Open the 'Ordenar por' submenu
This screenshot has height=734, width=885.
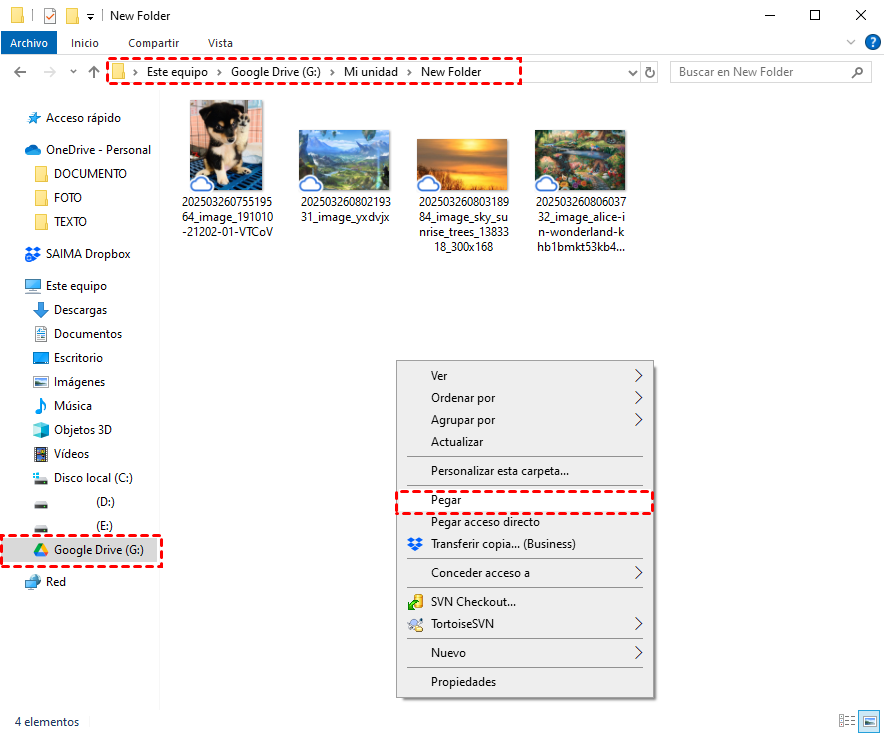(525, 398)
